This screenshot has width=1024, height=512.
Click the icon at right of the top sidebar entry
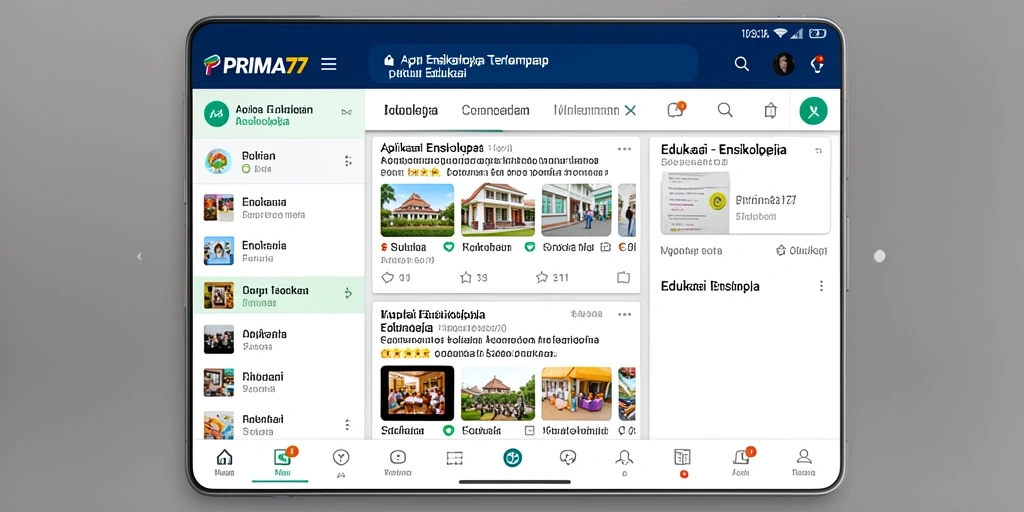tap(346, 112)
